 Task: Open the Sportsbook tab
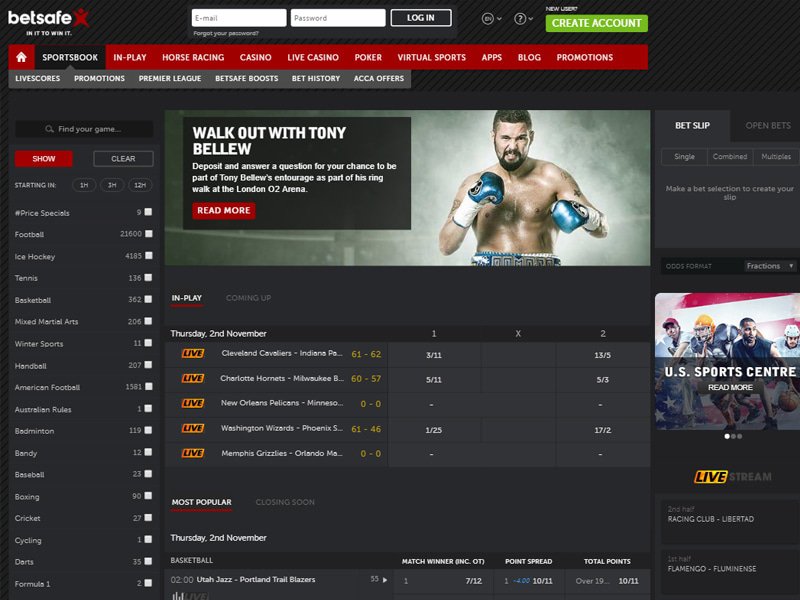coord(70,57)
